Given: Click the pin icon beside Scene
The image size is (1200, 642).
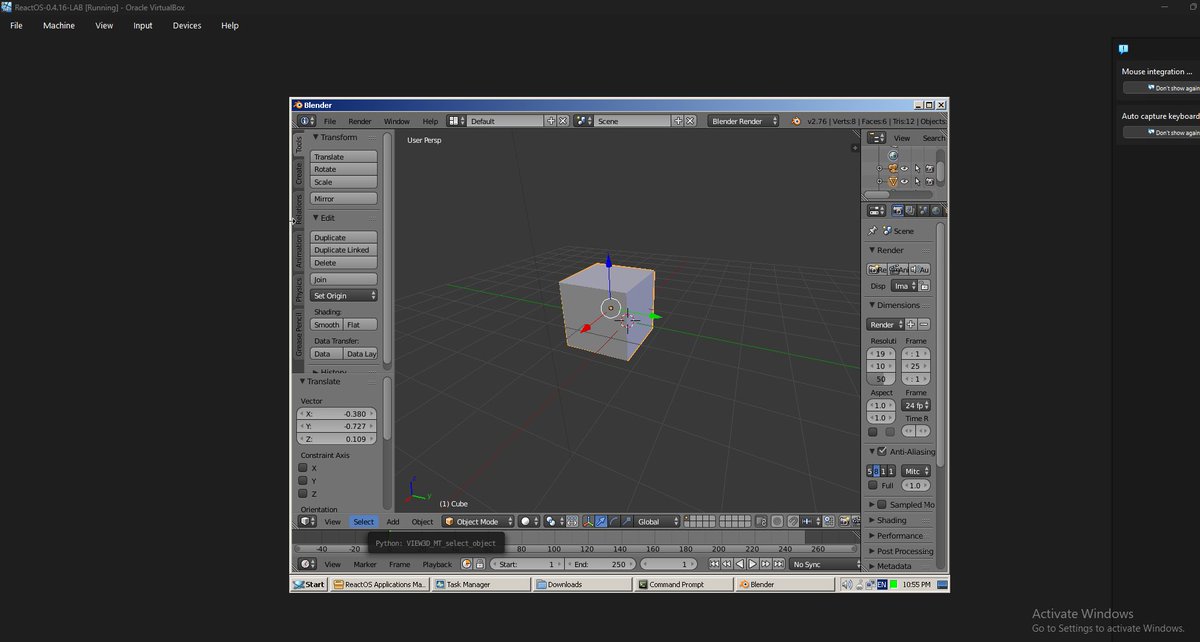Looking at the screenshot, I should pos(872,231).
